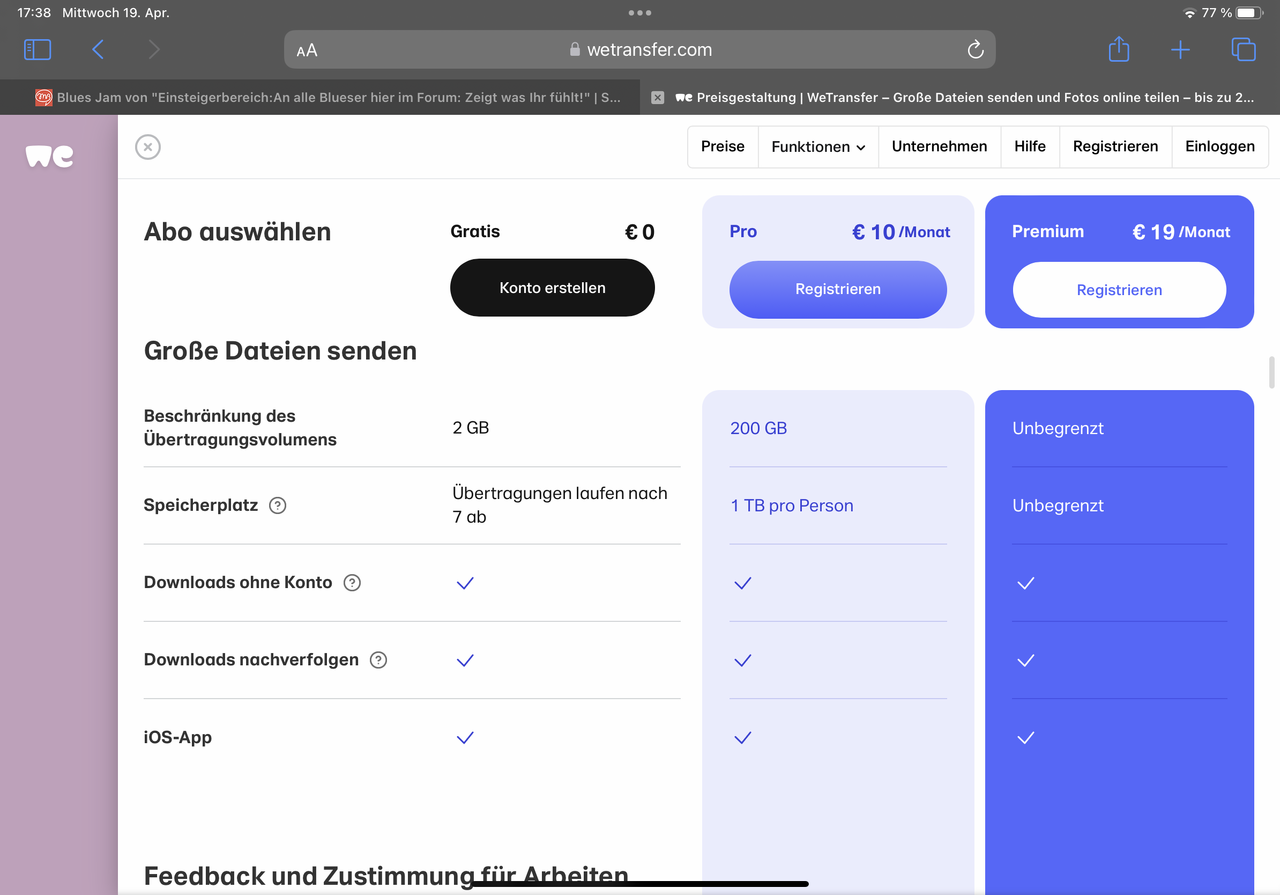Close the pricing panel with X circle

(148, 147)
